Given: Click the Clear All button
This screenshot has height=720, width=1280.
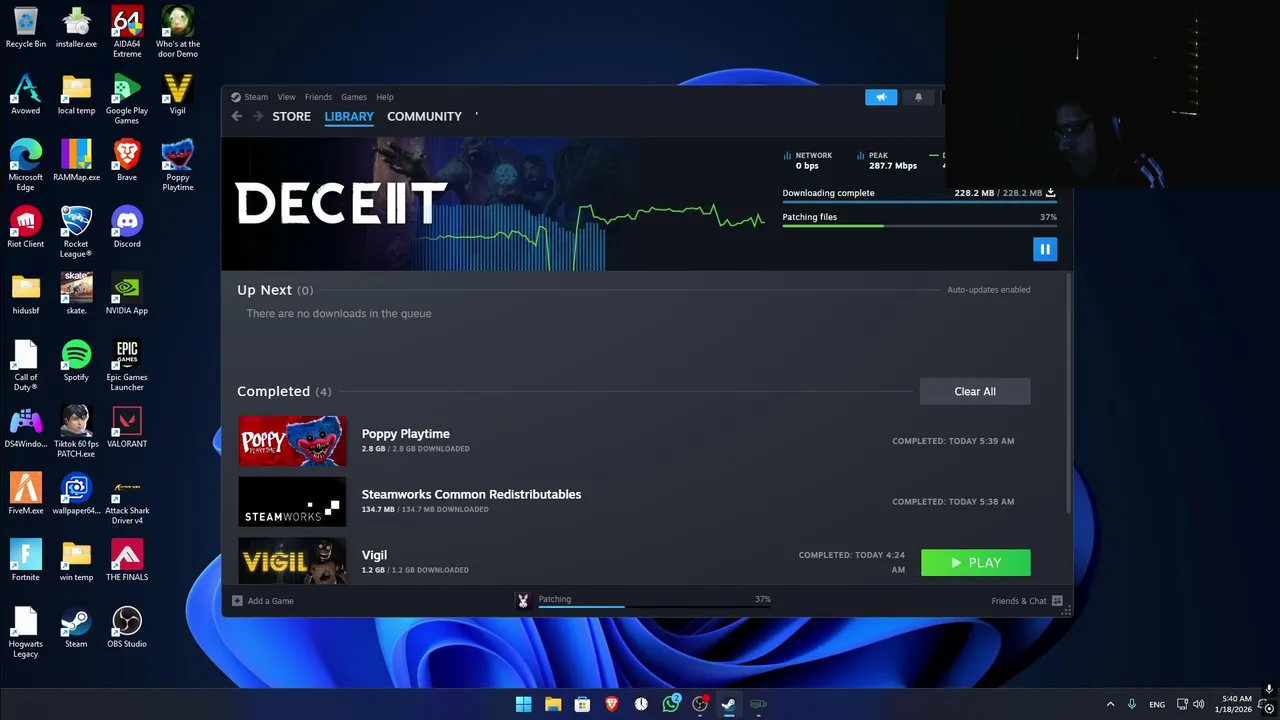Looking at the screenshot, I should [975, 392].
